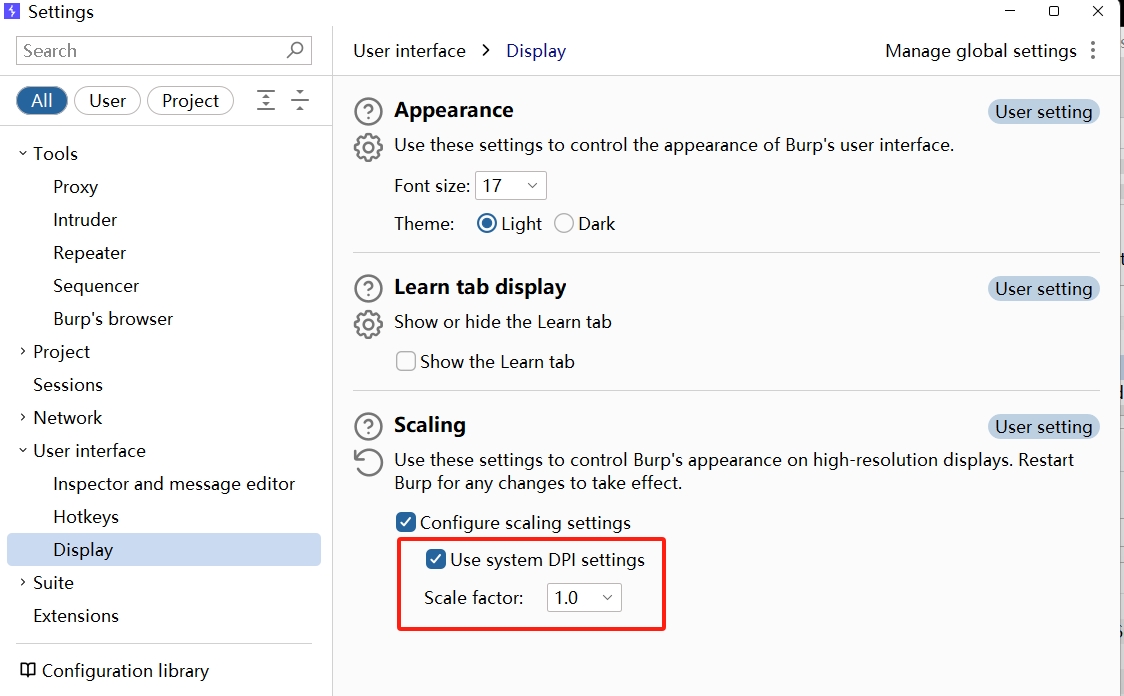Collapse the Tools tree node
The image size is (1124, 696).
23,153
